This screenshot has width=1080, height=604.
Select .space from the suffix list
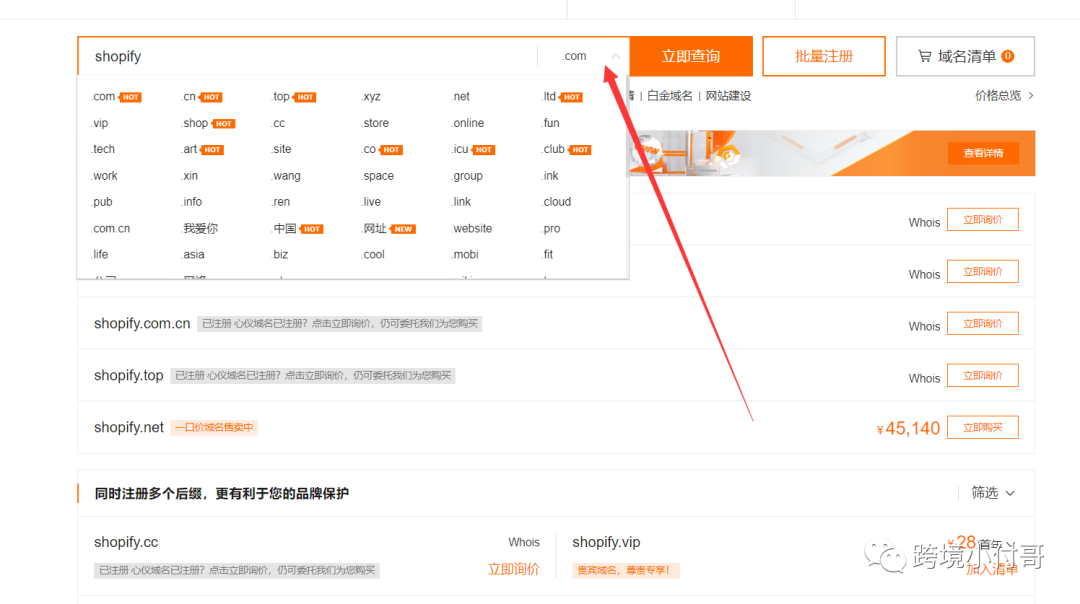(x=377, y=176)
